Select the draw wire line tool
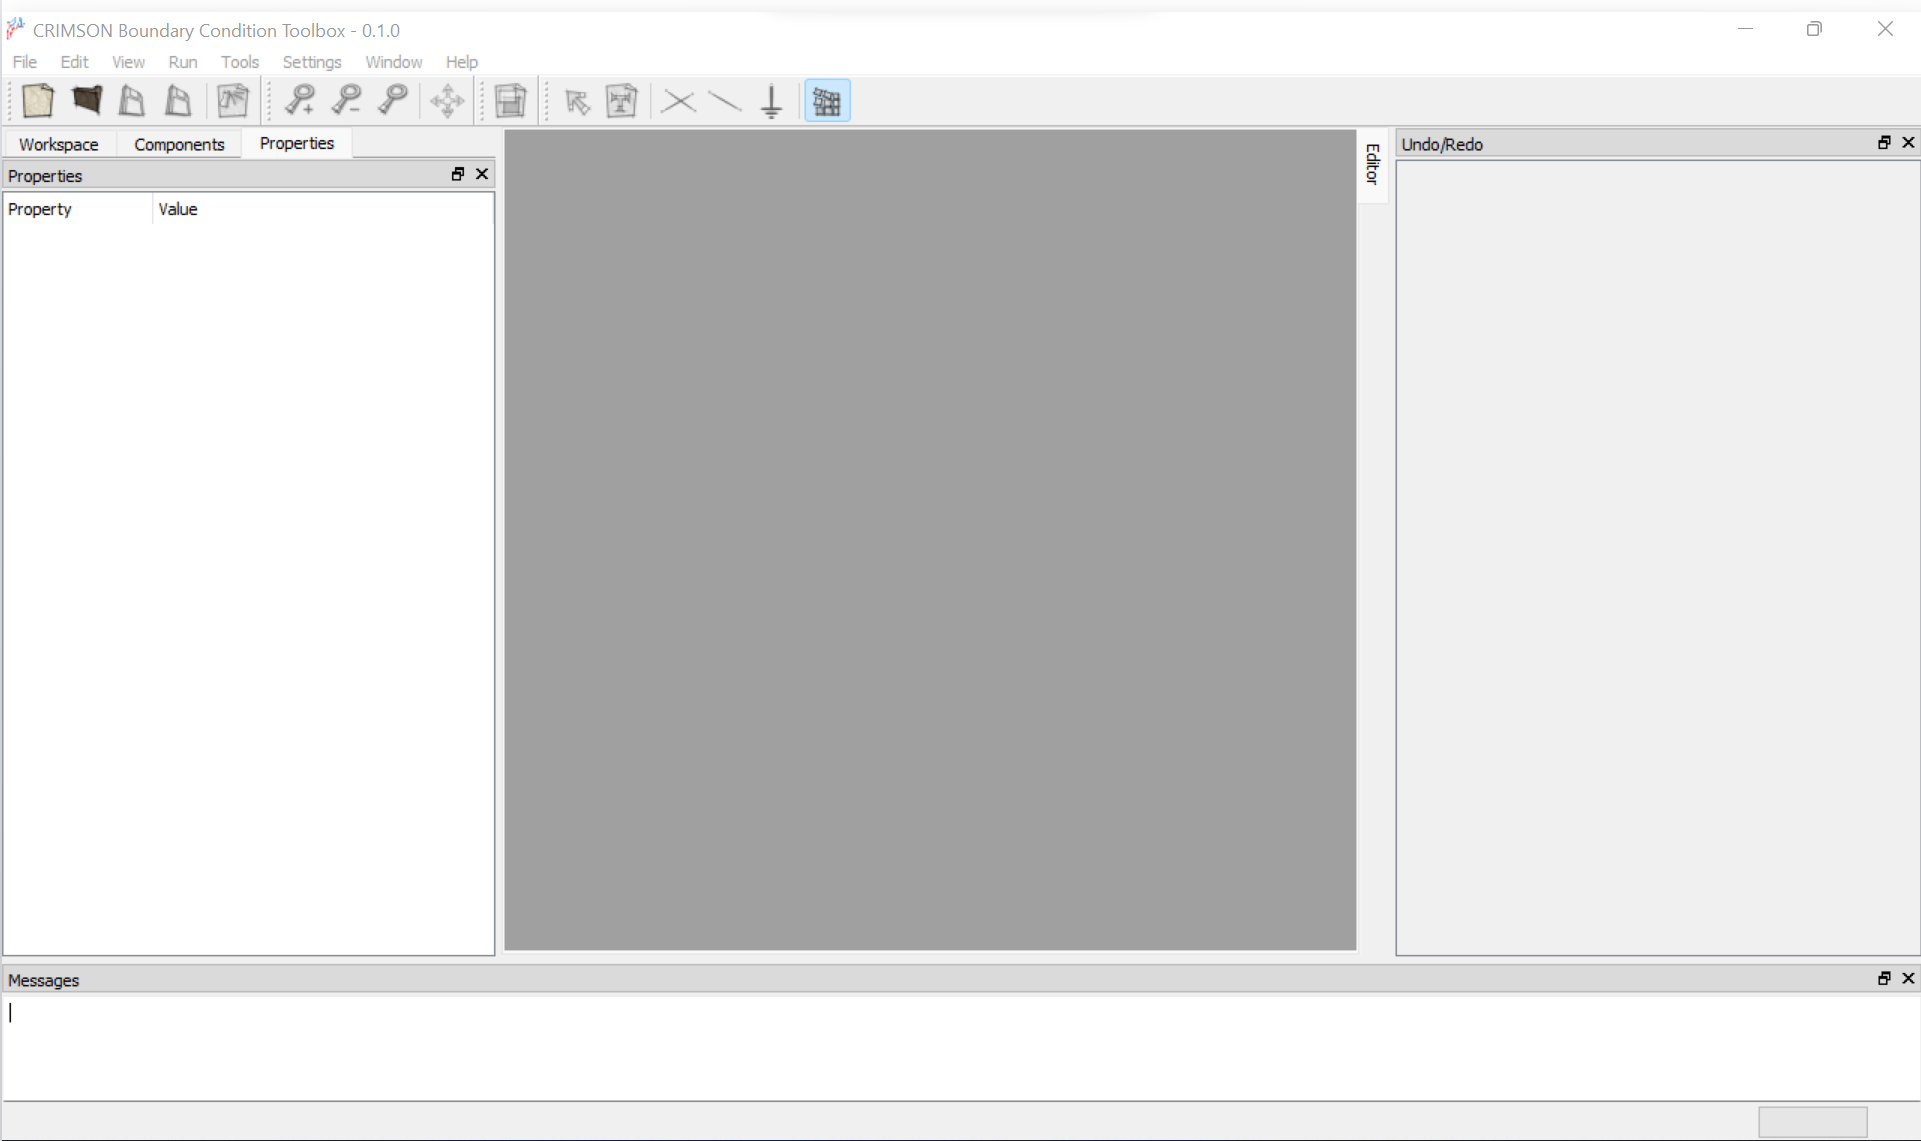The width and height of the screenshot is (1921, 1141). point(724,101)
